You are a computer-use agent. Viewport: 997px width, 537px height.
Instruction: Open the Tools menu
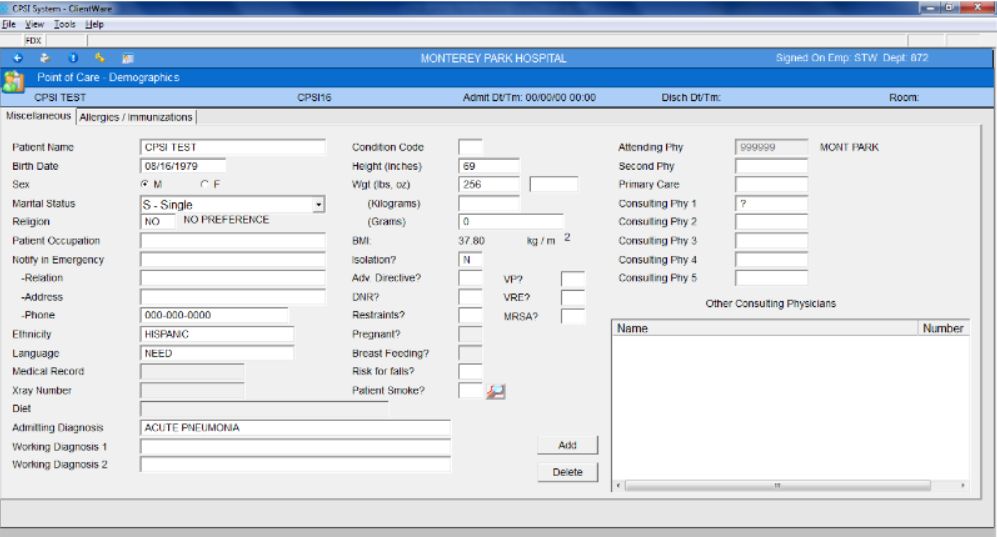65,23
